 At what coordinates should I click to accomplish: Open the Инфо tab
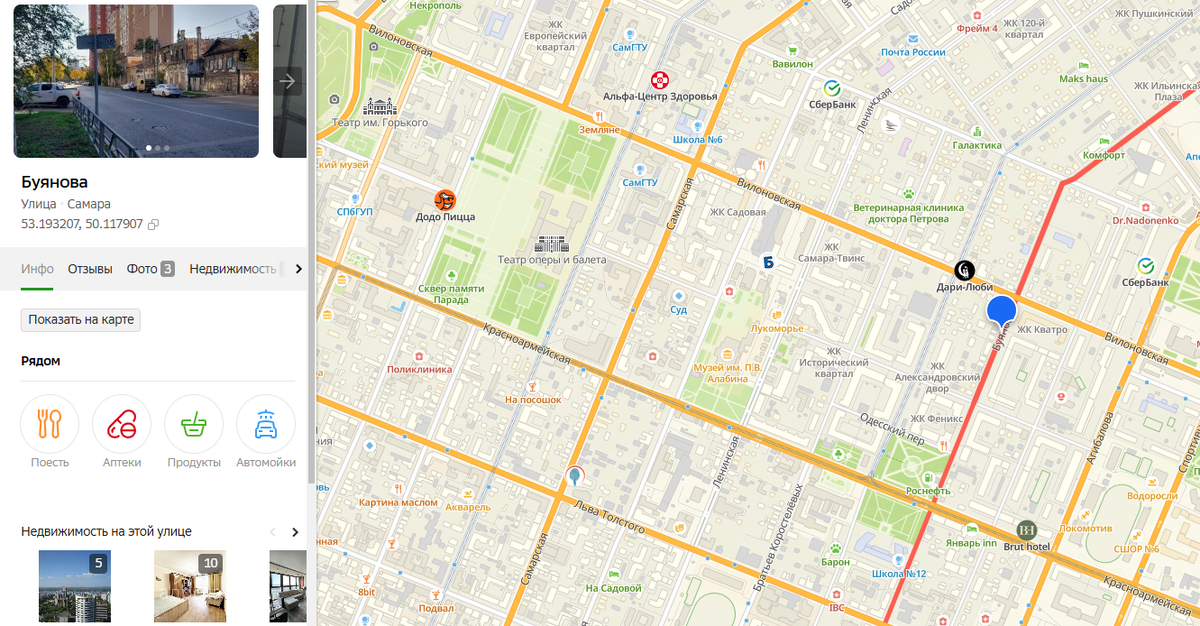(x=37, y=269)
